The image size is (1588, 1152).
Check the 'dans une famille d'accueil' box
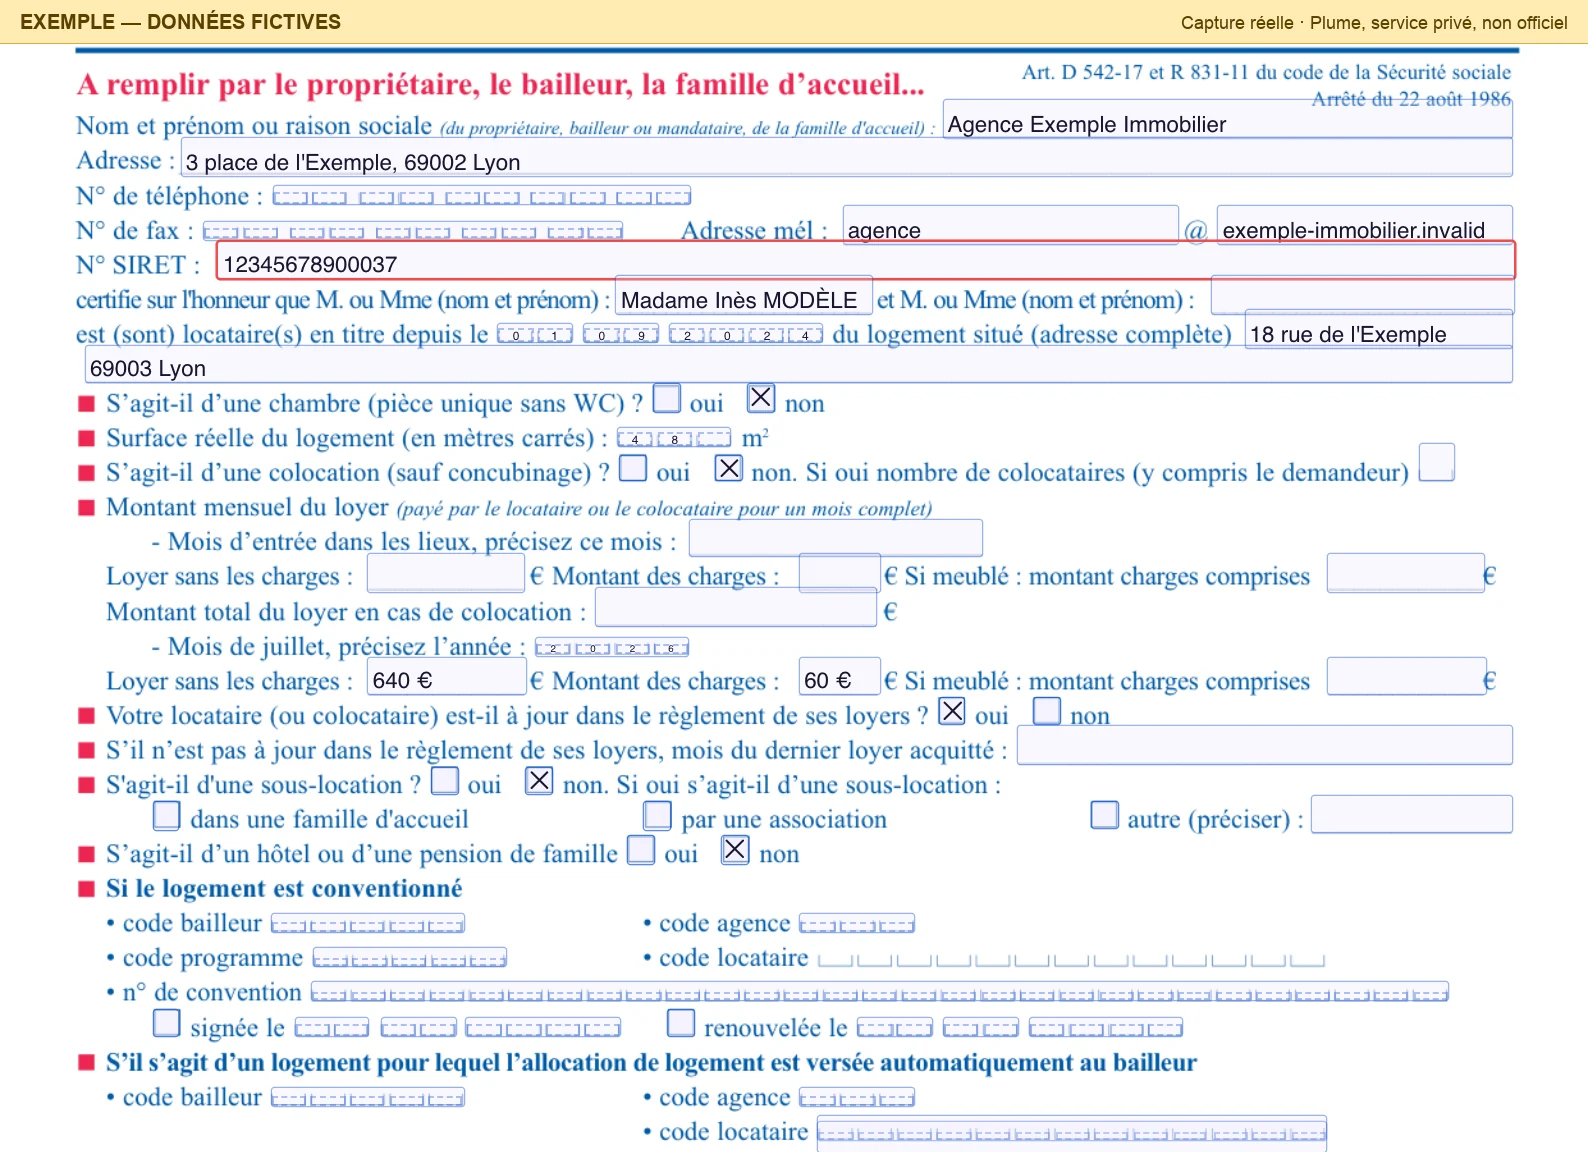tap(167, 815)
